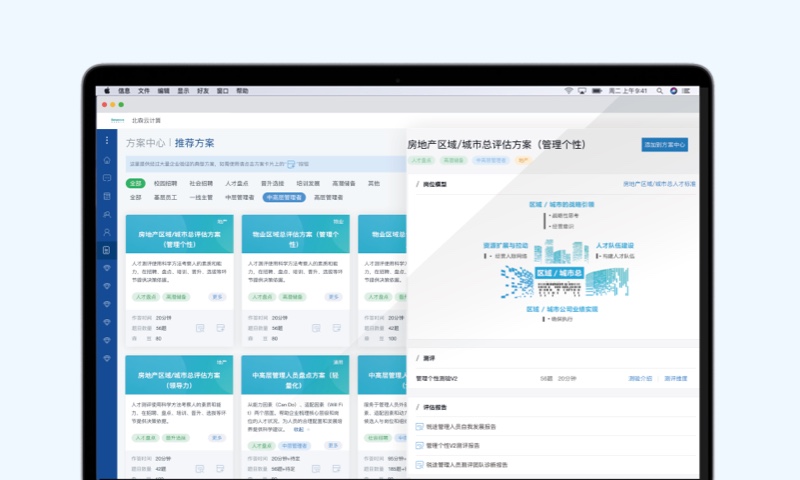Expand 更多 tags on first 房地产 card

tap(218, 296)
